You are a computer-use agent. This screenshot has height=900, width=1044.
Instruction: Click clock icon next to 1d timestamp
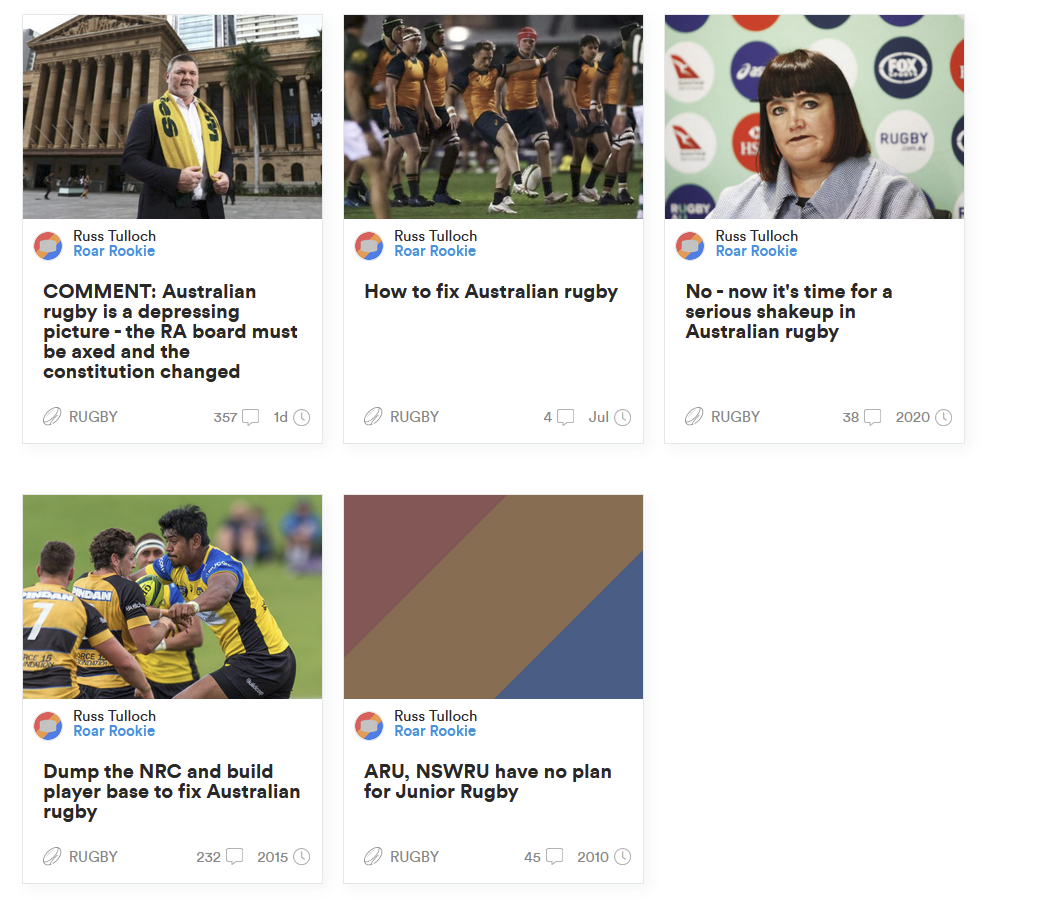(301, 417)
